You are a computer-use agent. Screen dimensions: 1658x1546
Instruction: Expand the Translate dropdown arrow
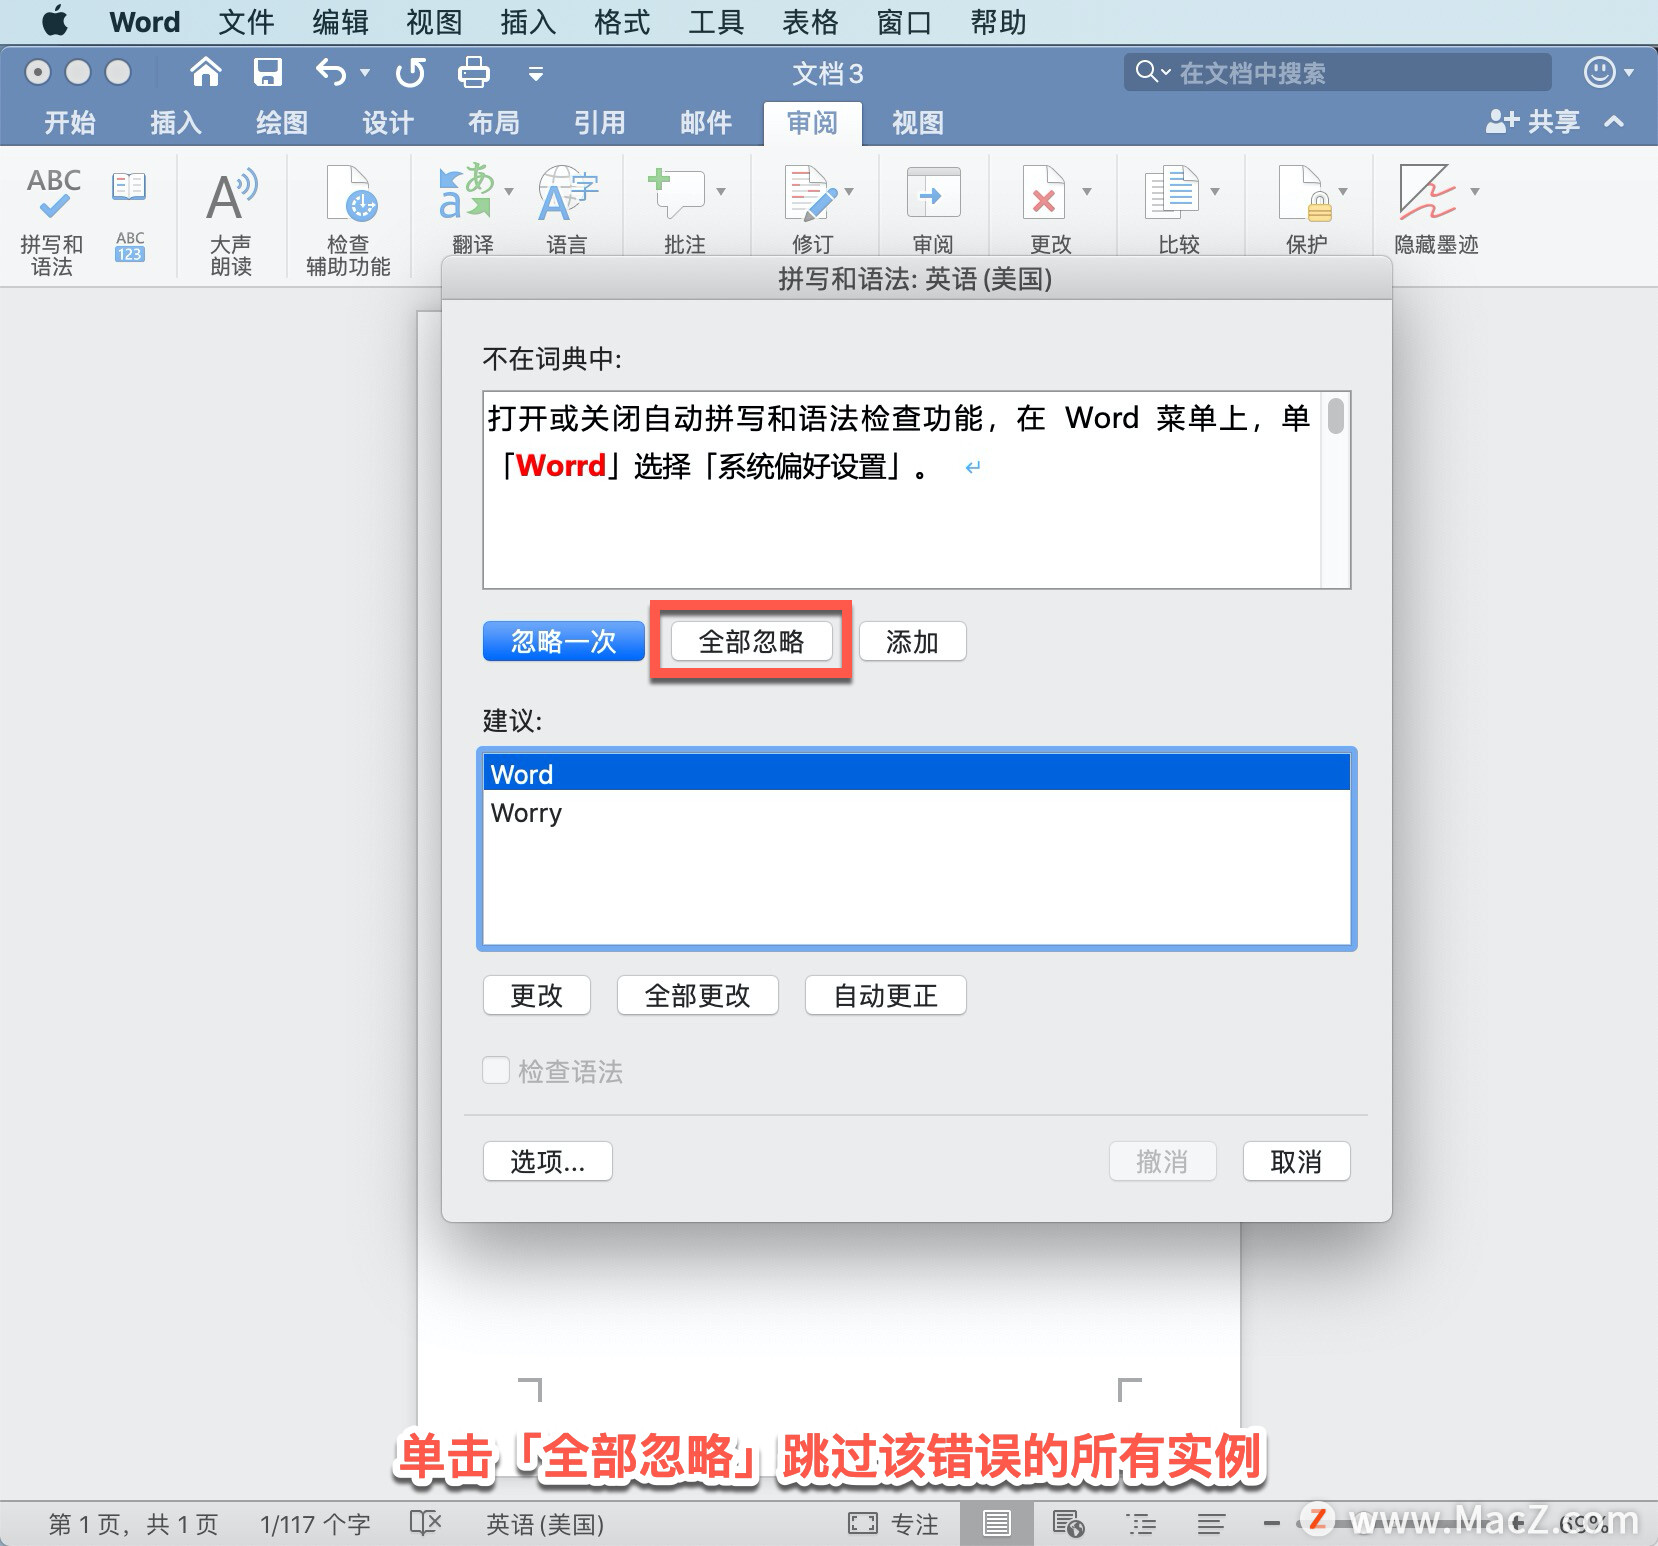tap(509, 191)
